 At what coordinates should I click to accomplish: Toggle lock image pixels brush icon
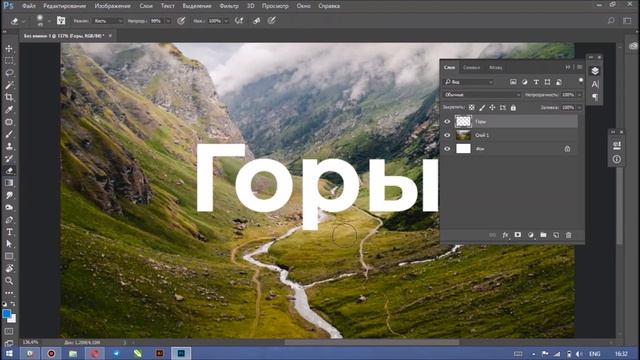tap(482, 108)
